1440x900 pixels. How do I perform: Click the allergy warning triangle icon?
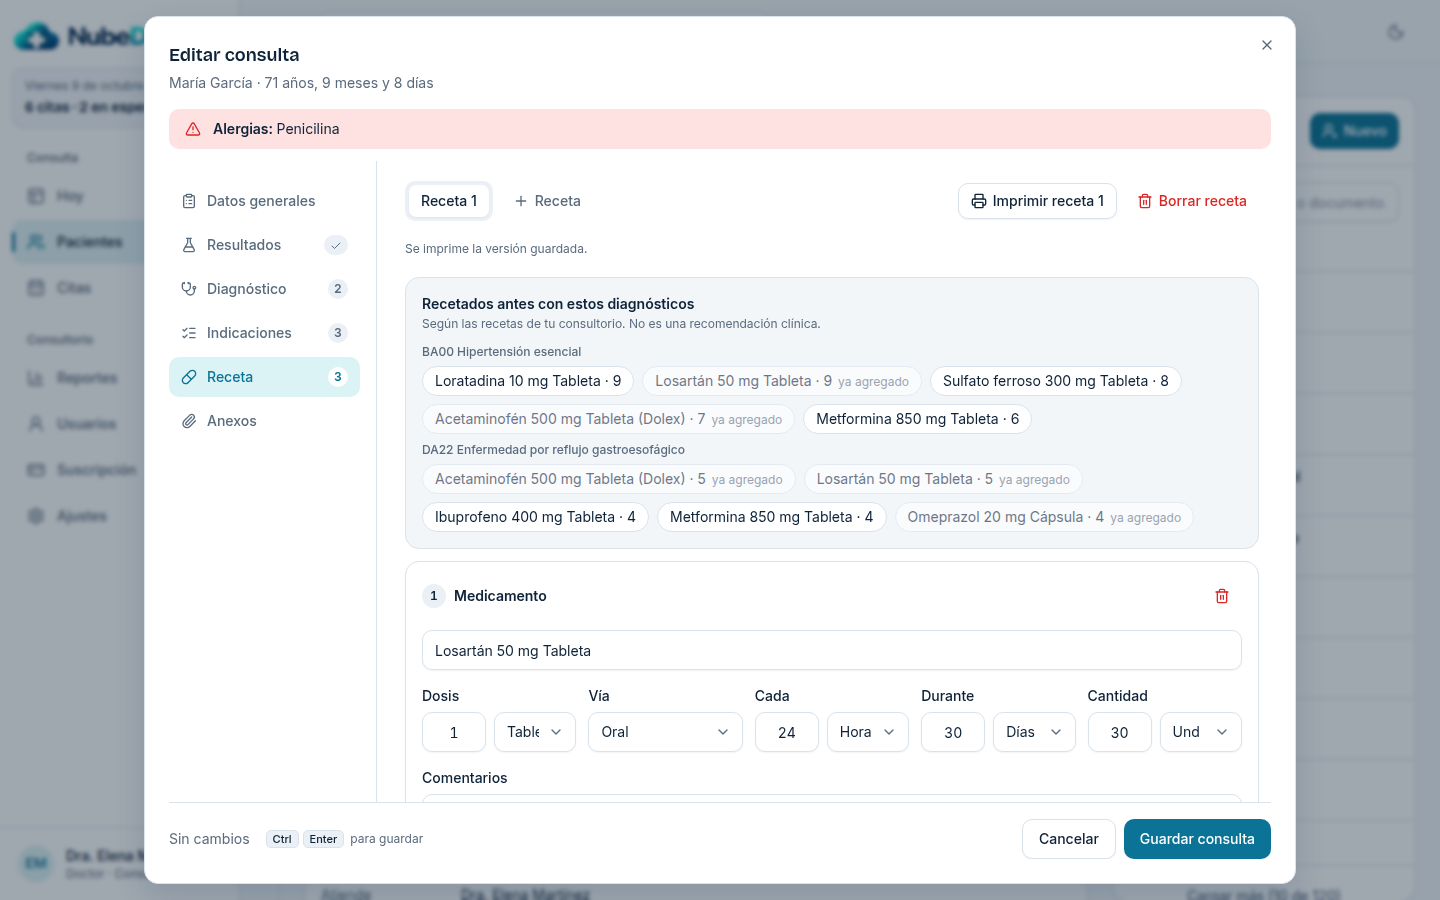(193, 129)
